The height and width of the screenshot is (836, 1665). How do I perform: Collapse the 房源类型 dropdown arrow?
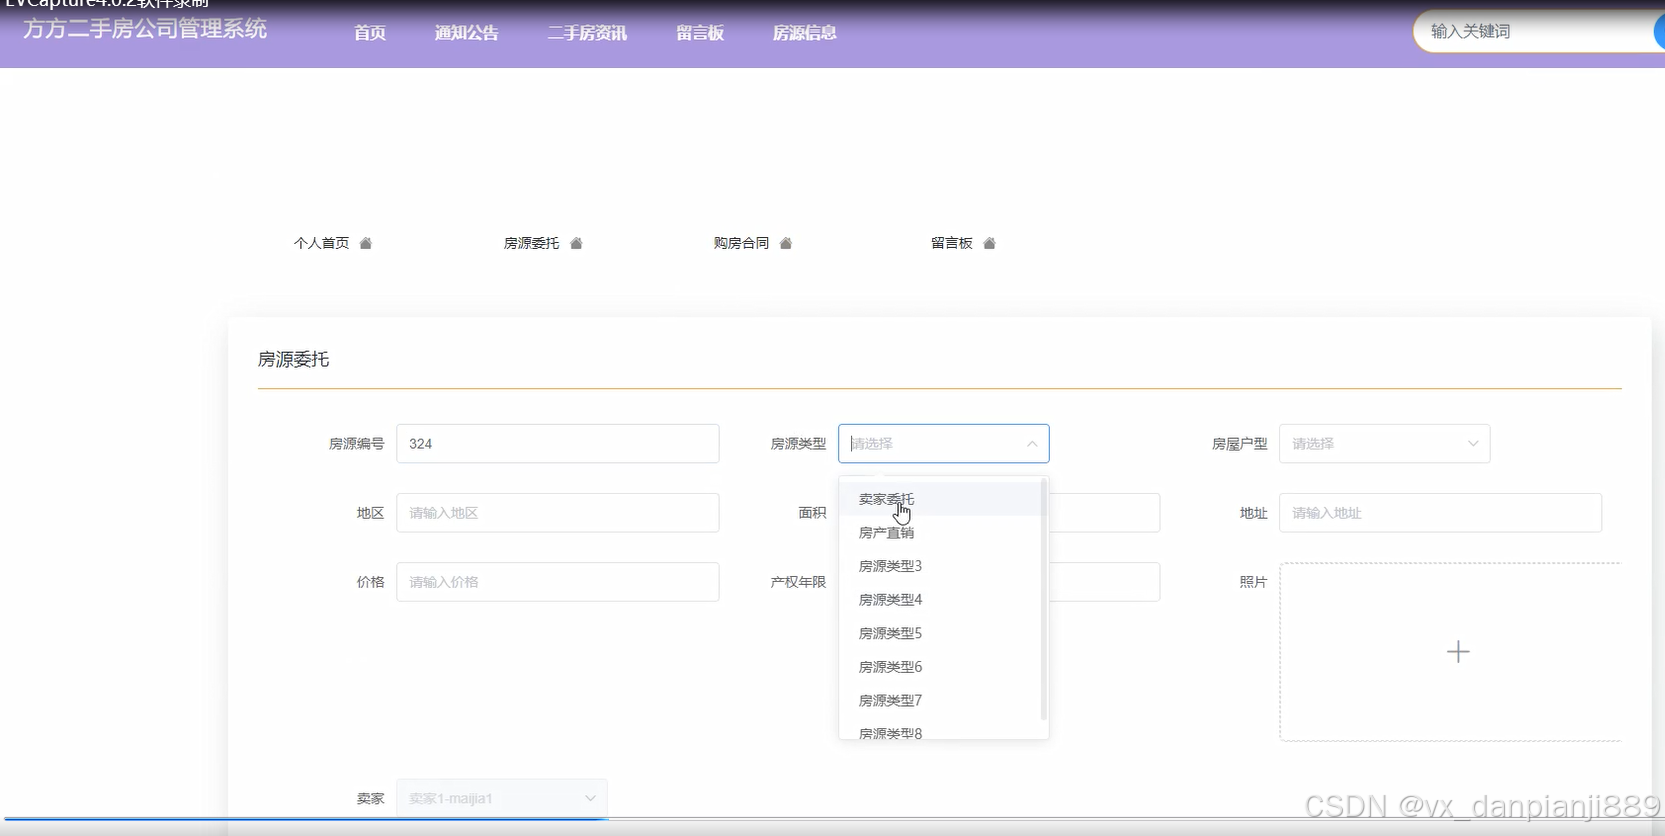pos(1032,444)
